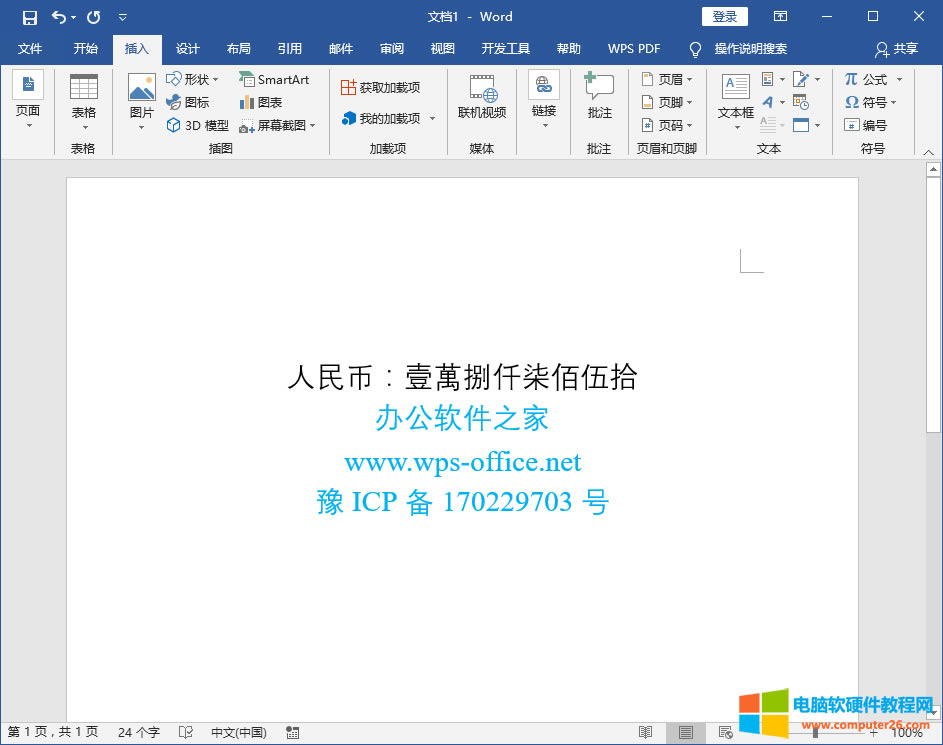Insert a 3D 模型
Viewport: 943px width, 745px height.
tap(197, 125)
